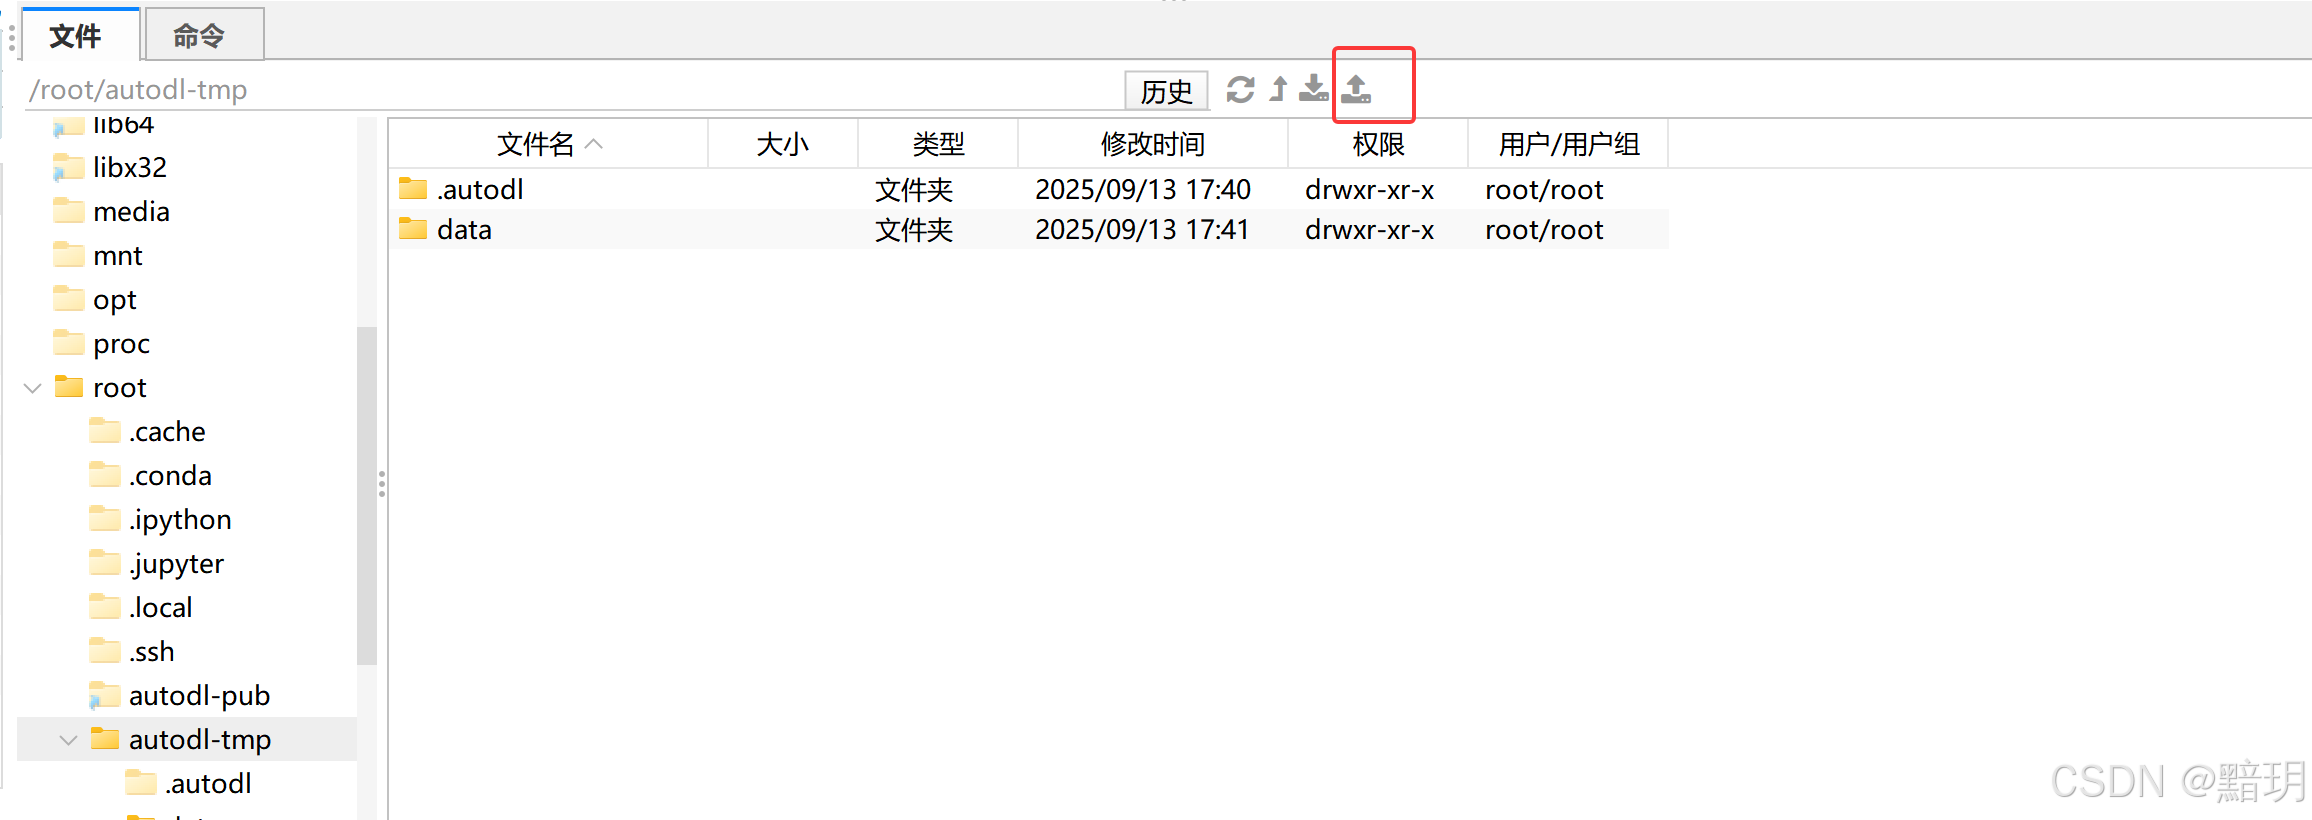Select .ipython in the folder tree

(180, 520)
